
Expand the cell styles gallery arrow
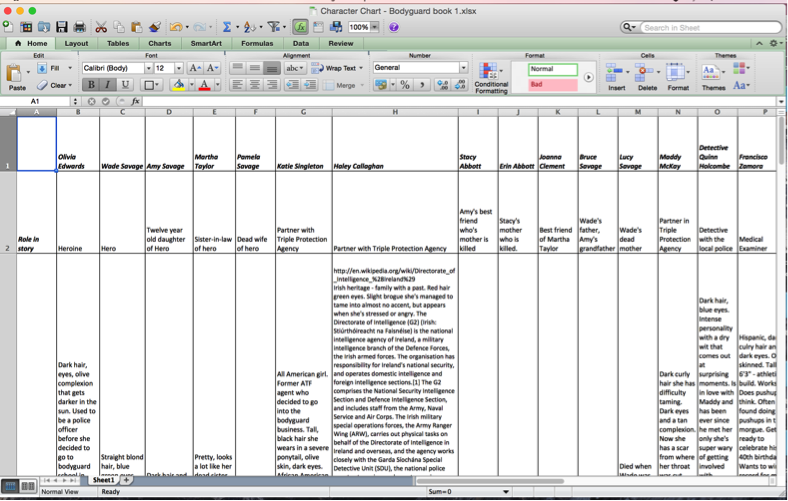pos(588,77)
